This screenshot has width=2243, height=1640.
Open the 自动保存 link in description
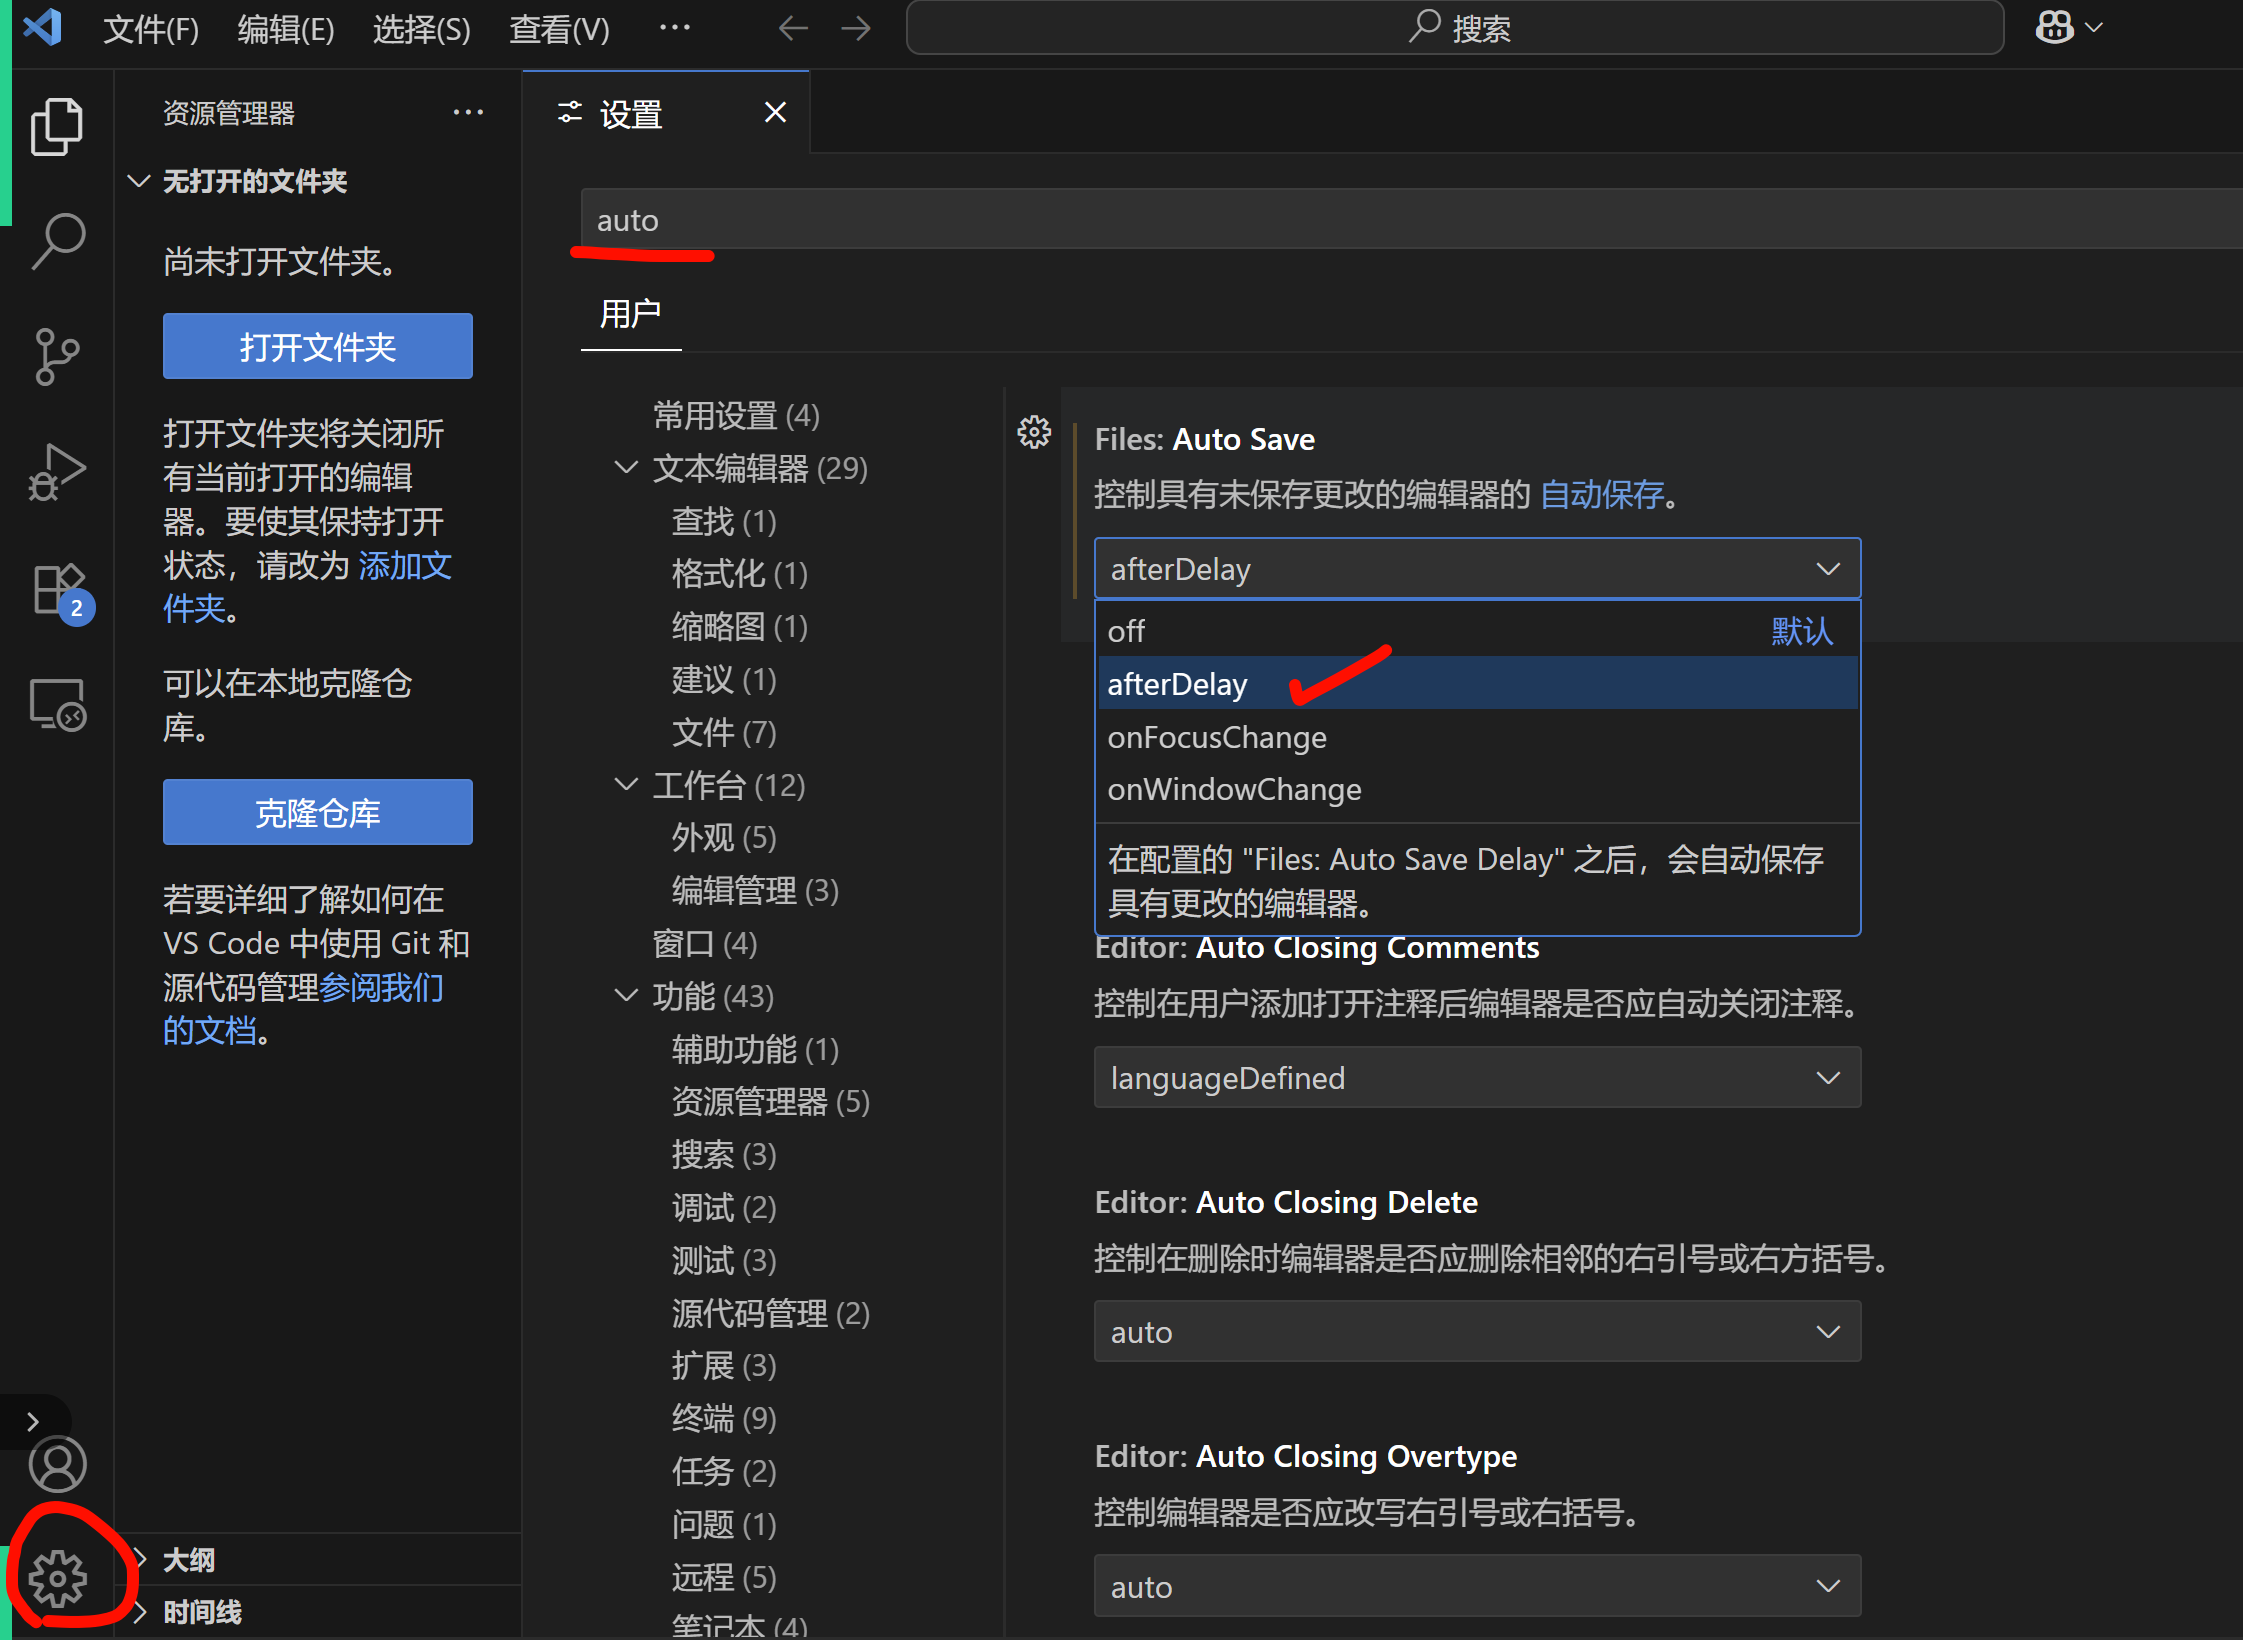(1602, 494)
